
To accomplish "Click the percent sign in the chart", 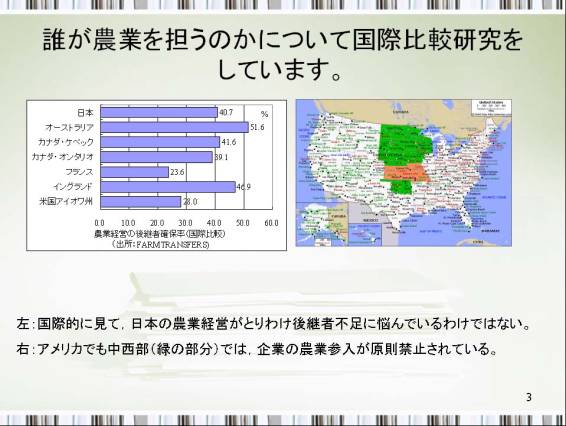I will [x=265, y=114].
